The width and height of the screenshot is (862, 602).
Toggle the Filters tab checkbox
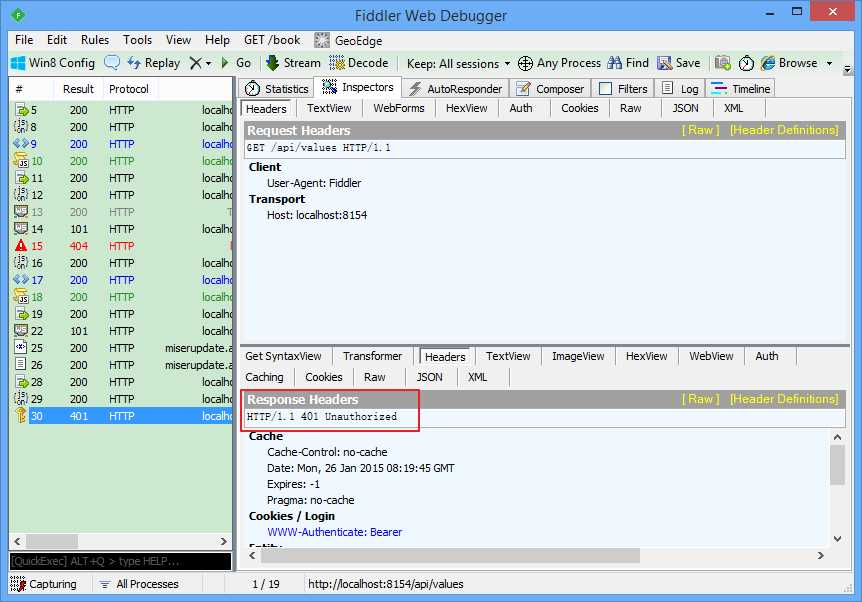point(605,89)
